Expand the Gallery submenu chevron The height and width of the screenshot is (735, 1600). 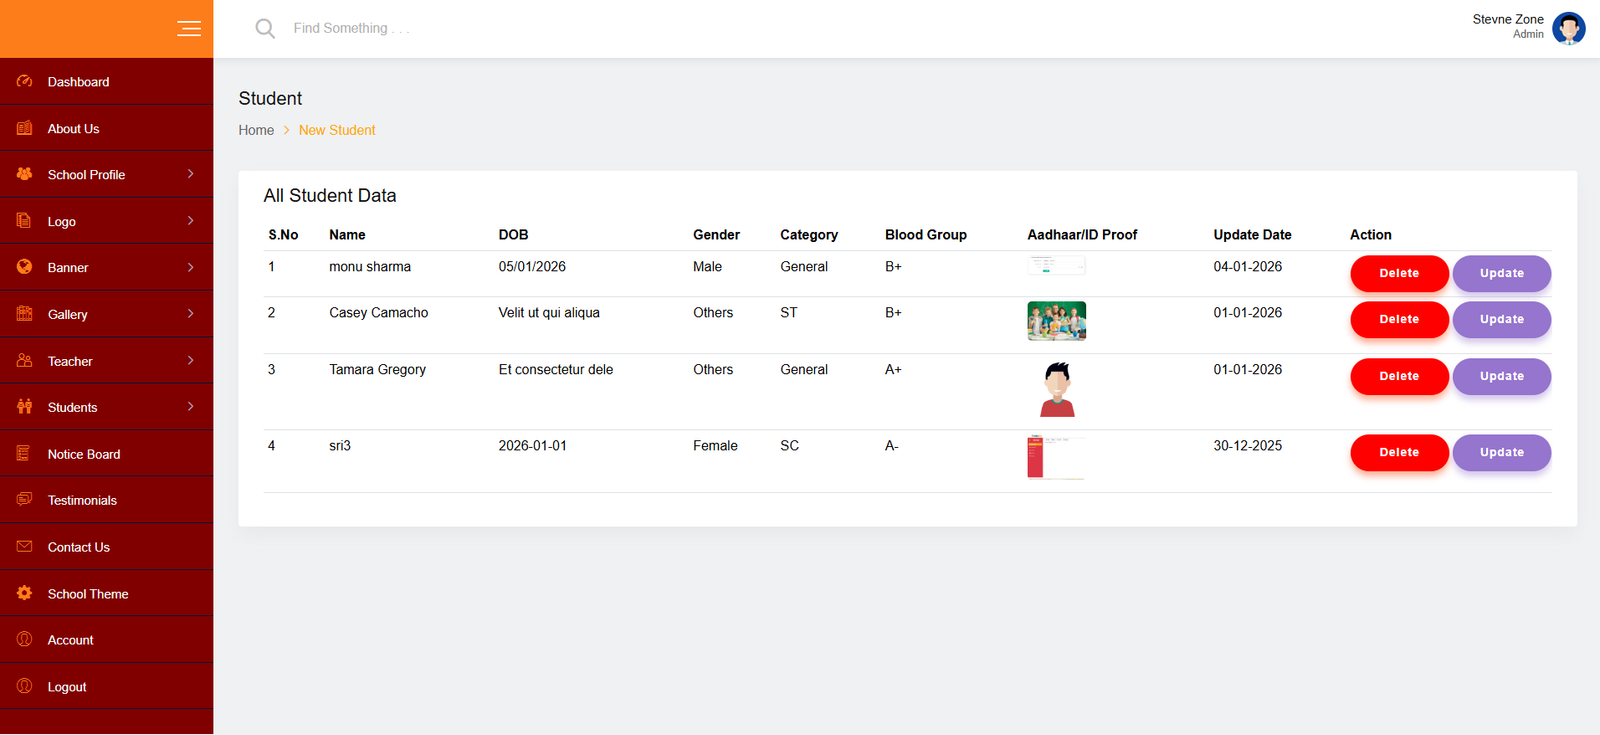click(x=190, y=314)
